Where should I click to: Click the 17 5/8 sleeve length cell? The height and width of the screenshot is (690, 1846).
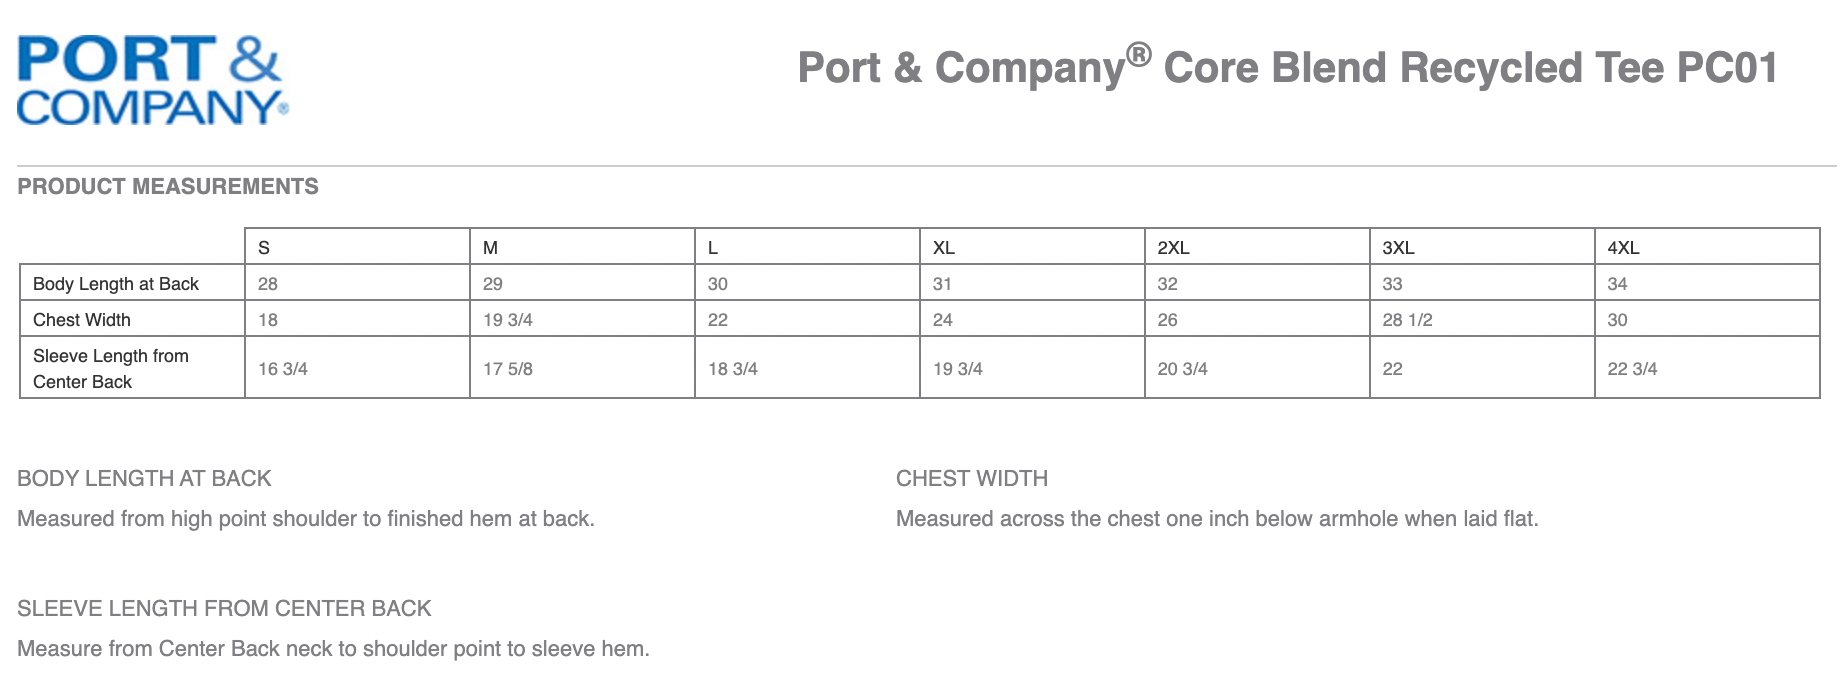583,368
